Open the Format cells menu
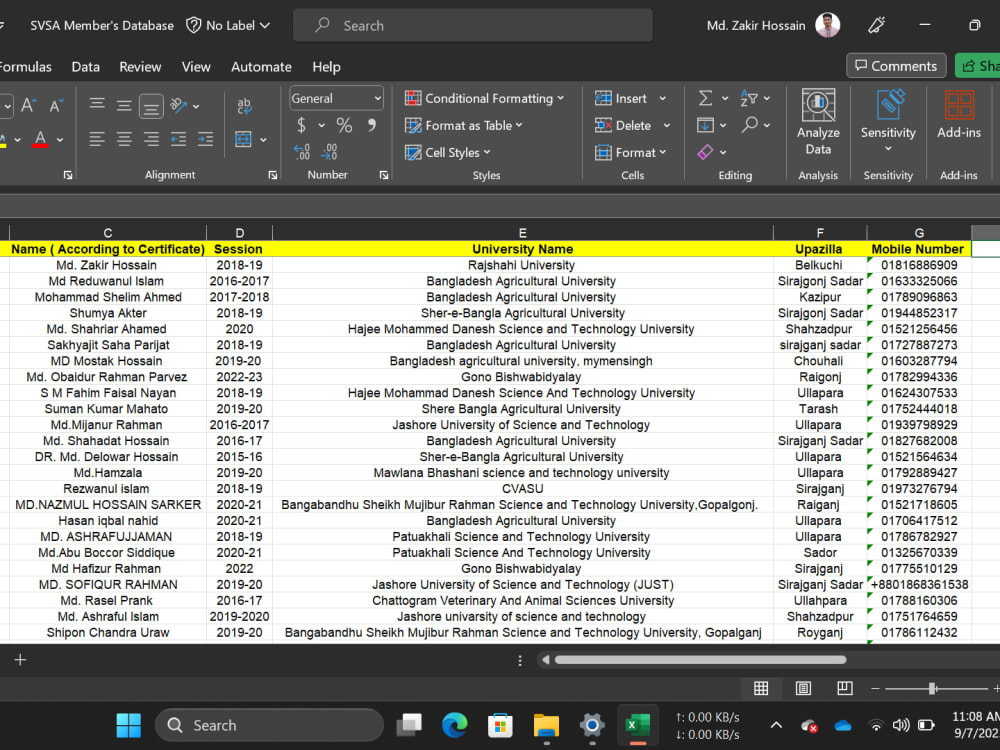 [631, 152]
